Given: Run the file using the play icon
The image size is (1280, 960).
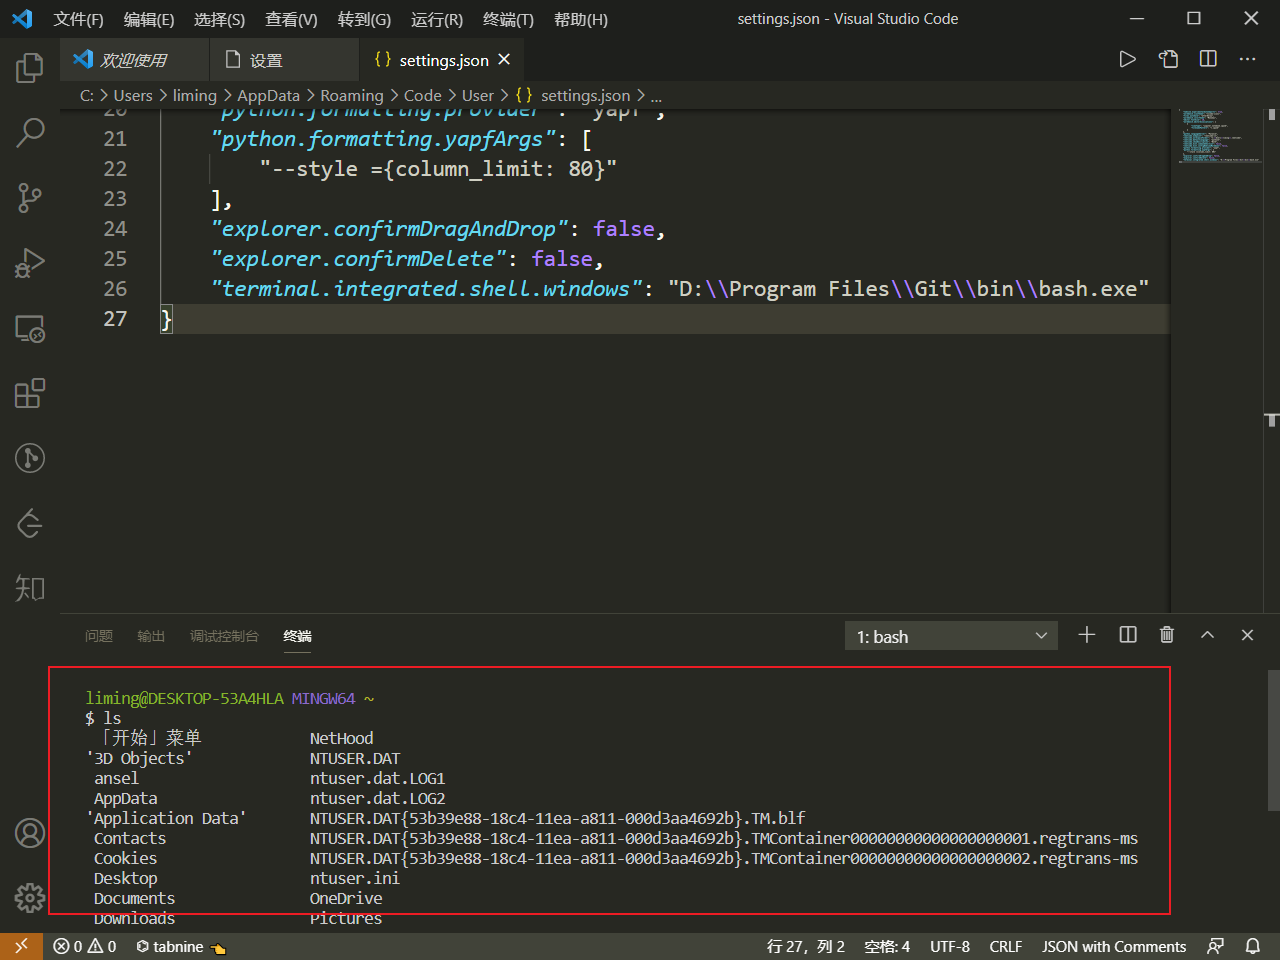Looking at the screenshot, I should [1128, 59].
